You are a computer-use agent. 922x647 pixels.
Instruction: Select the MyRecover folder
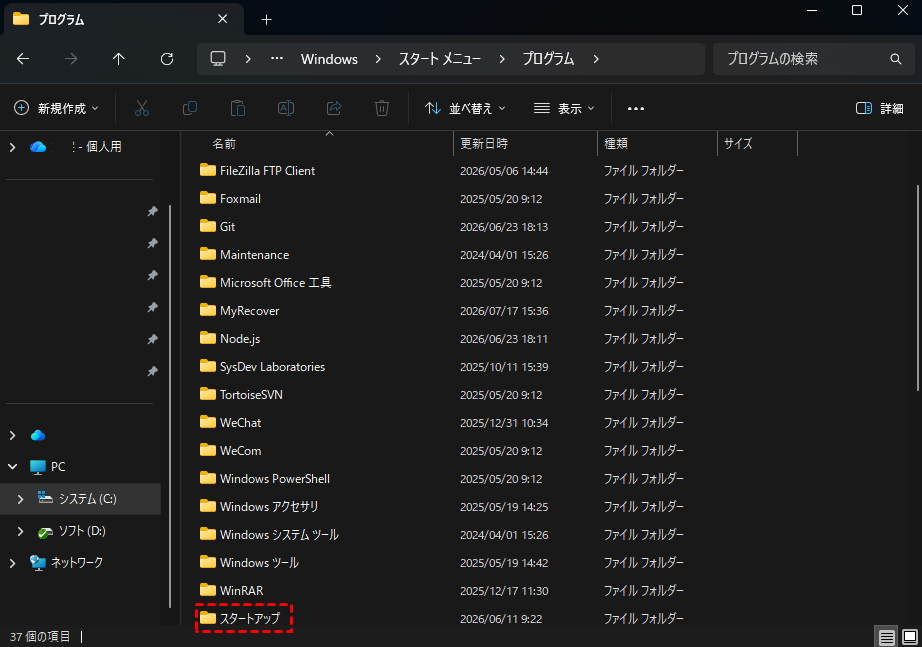249,311
